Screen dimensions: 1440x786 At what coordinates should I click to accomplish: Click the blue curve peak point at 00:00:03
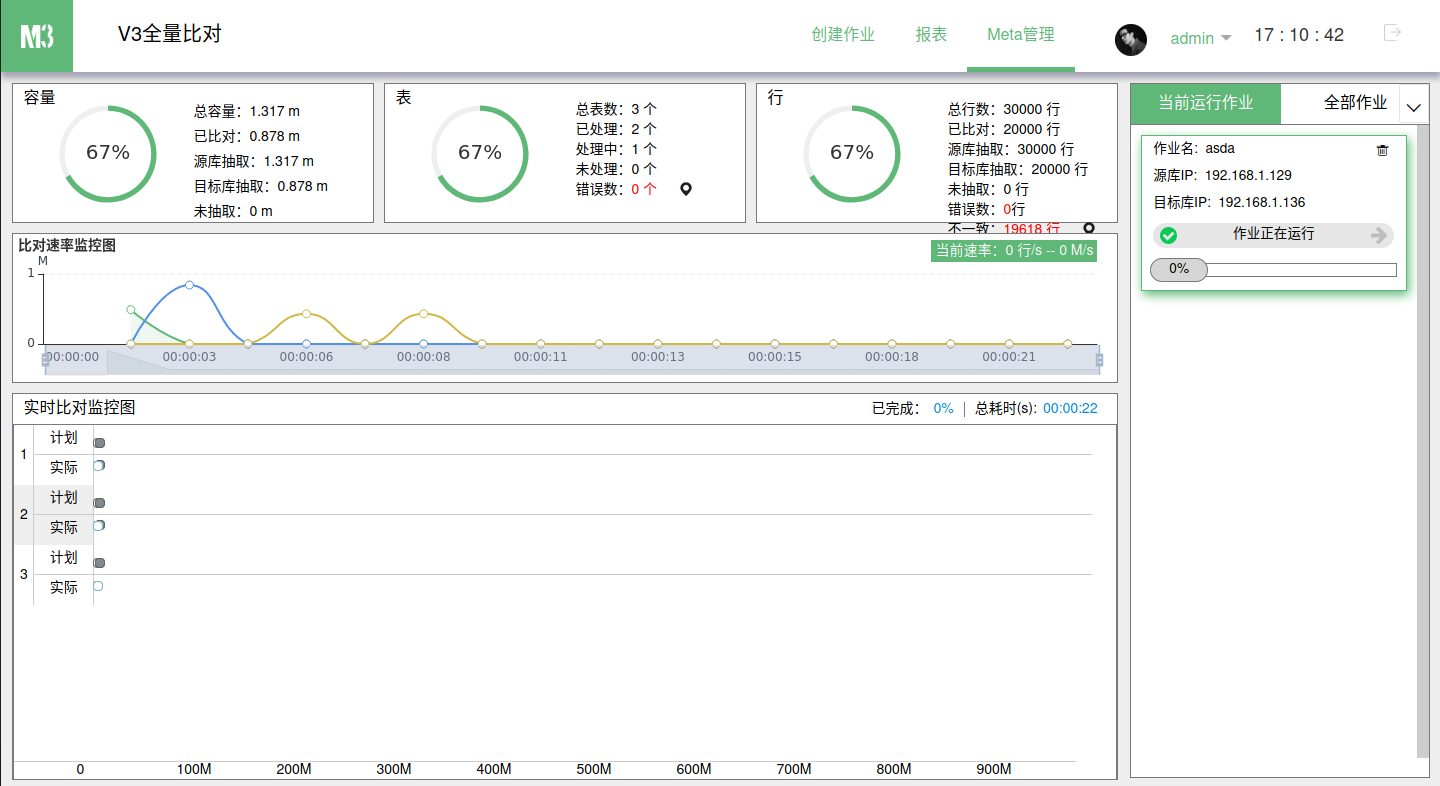click(189, 285)
